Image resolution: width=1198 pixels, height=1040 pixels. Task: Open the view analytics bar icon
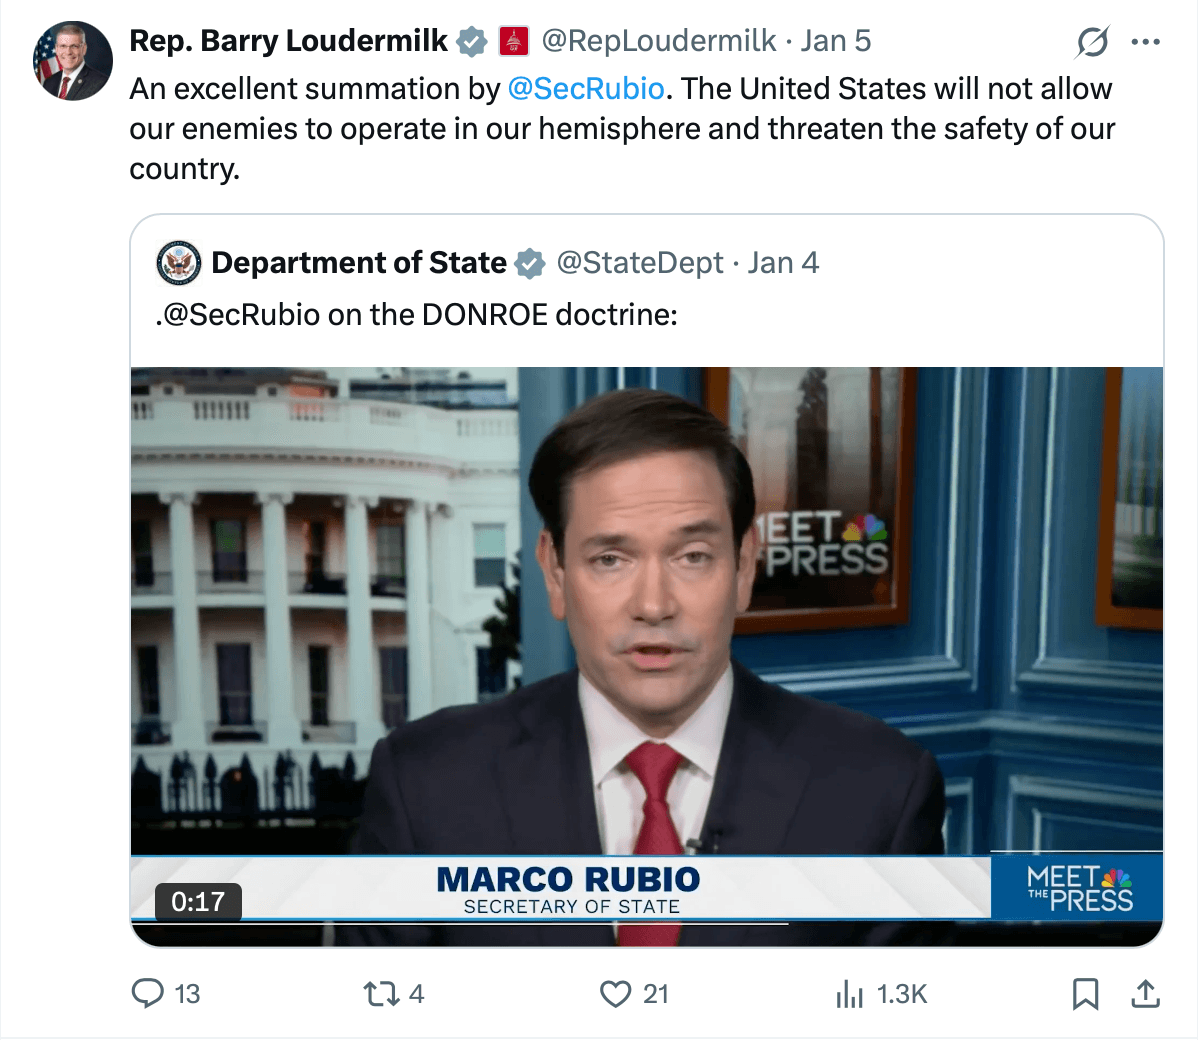[849, 993]
